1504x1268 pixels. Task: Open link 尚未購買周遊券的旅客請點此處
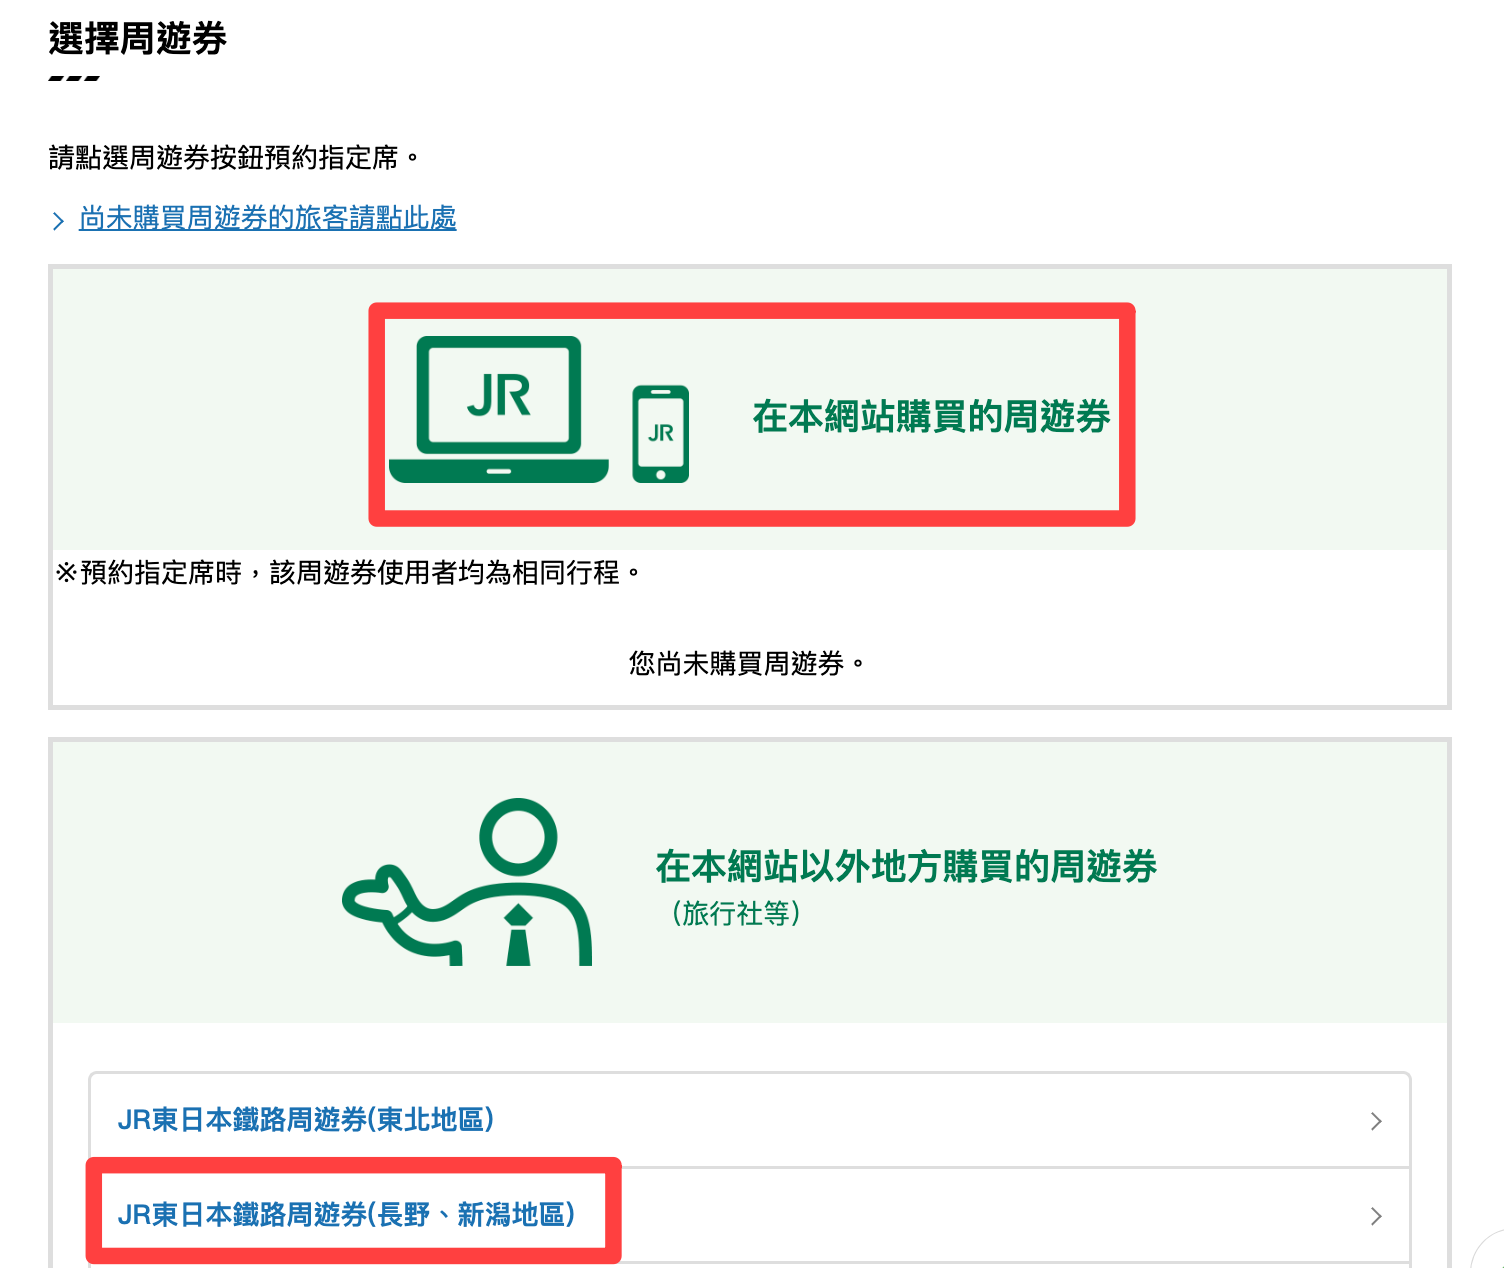click(x=268, y=218)
